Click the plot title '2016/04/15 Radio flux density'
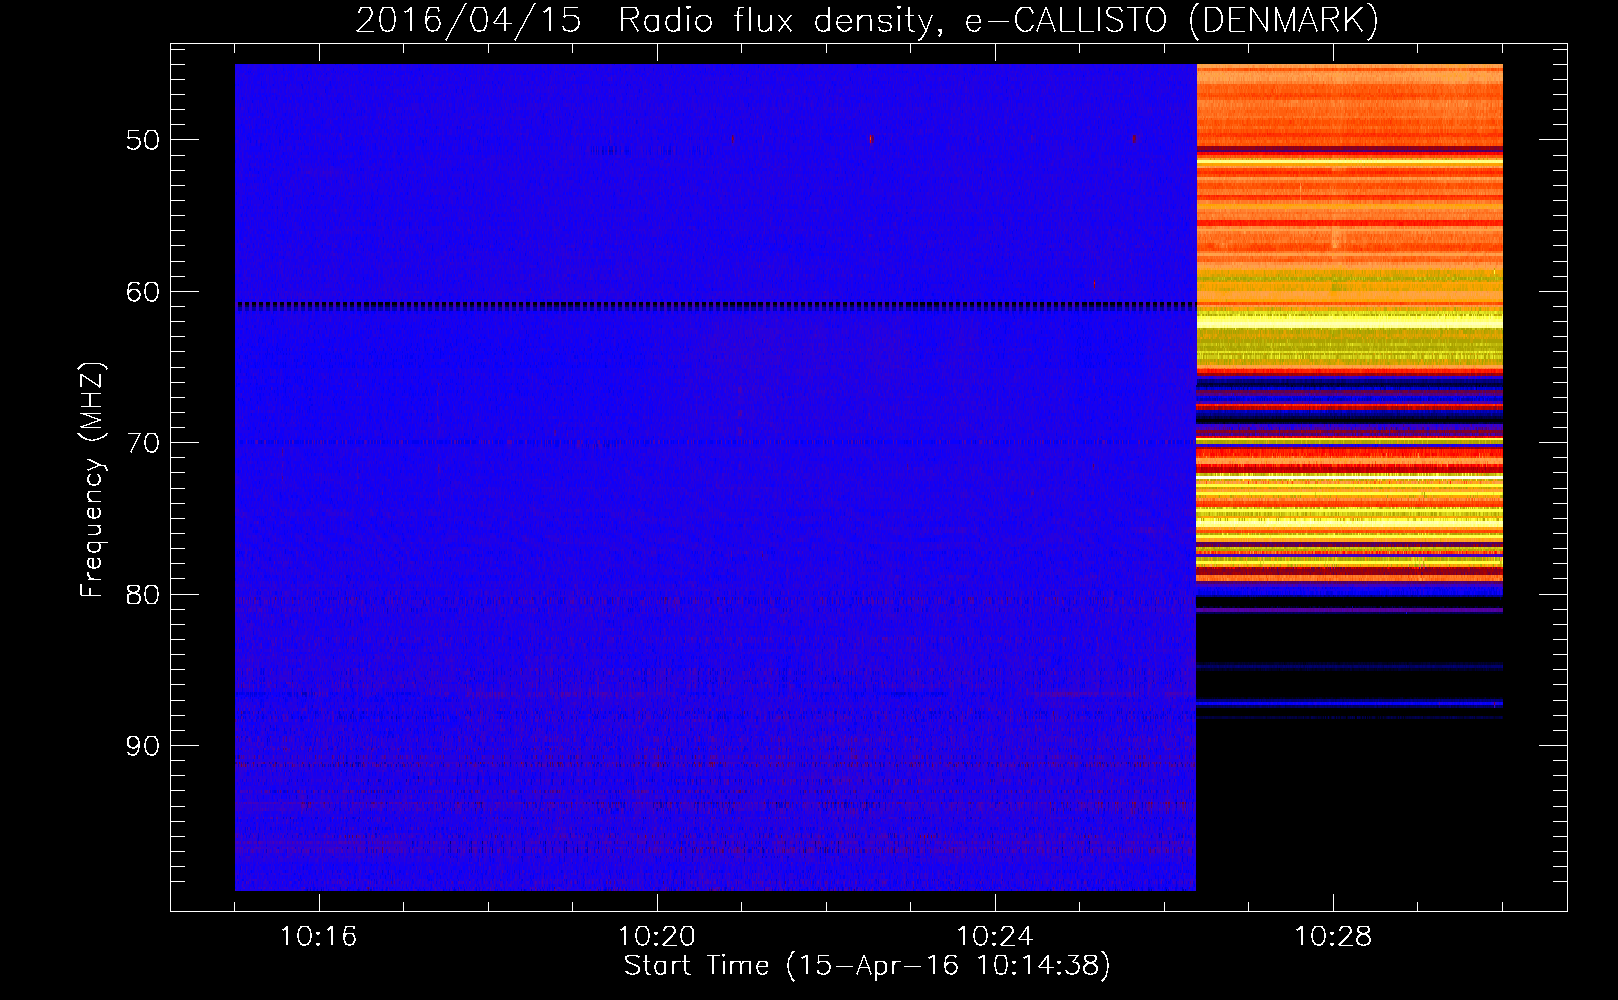Image resolution: width=1618 pixels, height=1000 pixels. point(648,20)
